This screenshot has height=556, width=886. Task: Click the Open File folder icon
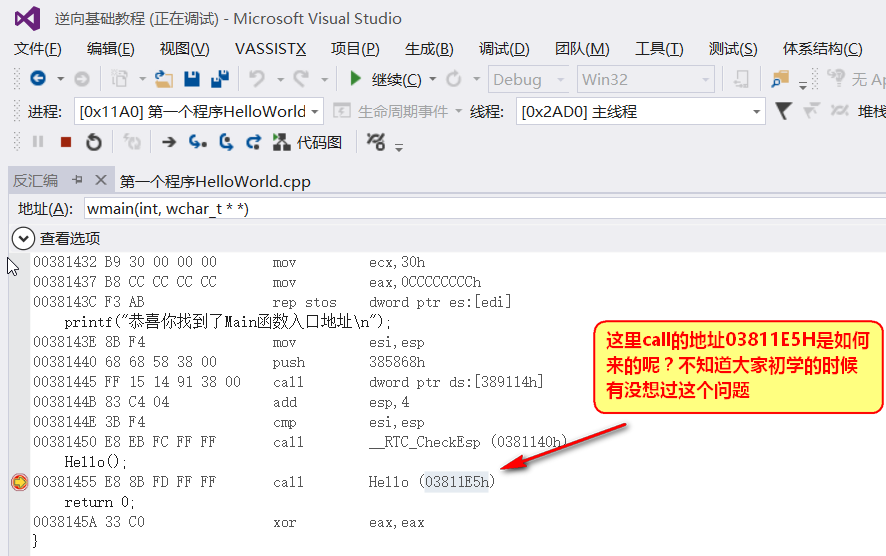click(x=163, y=79)
